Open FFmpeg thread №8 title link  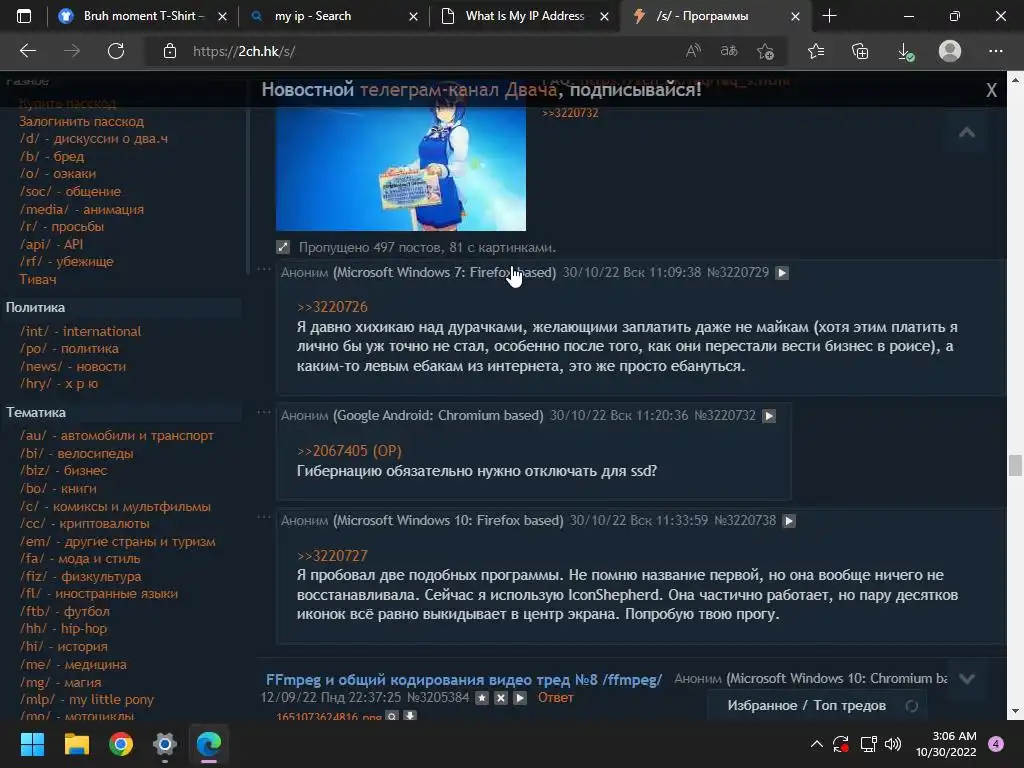[464, 680]
